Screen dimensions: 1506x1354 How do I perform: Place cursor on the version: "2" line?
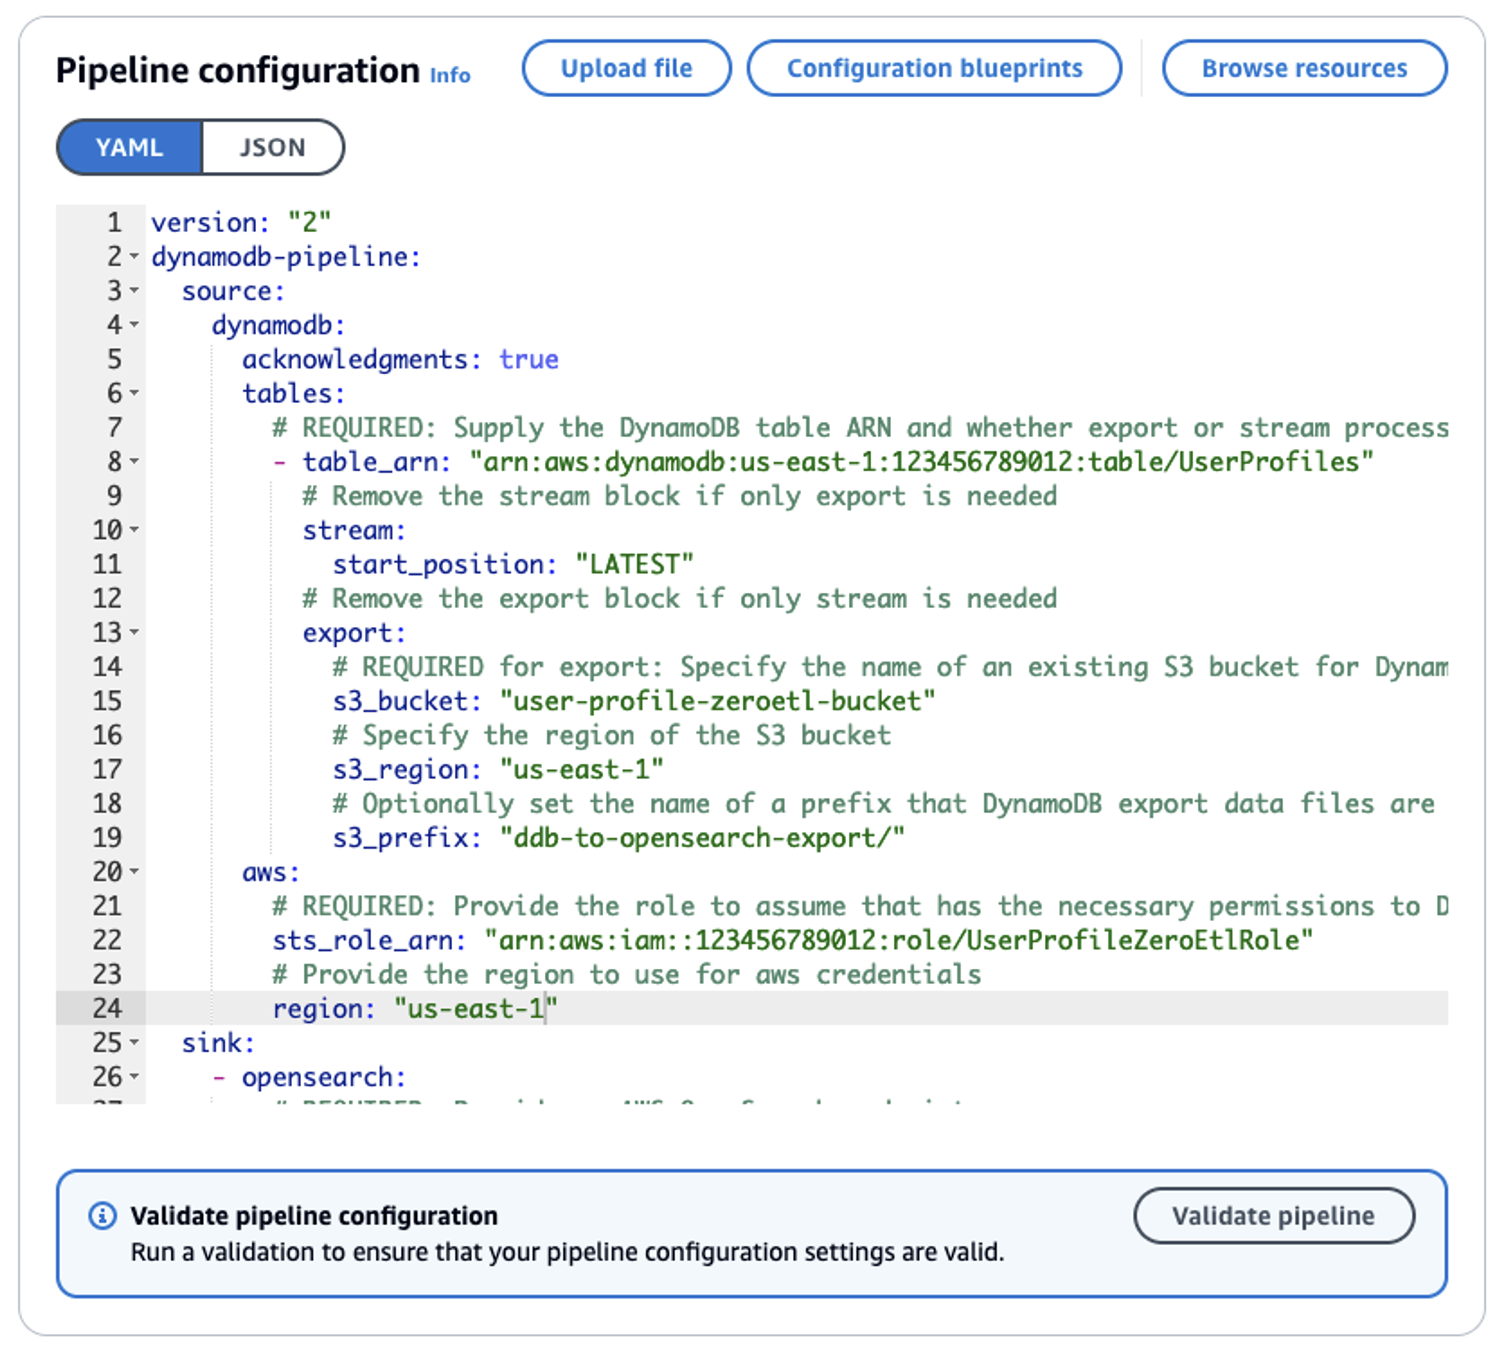coord(241,222)
